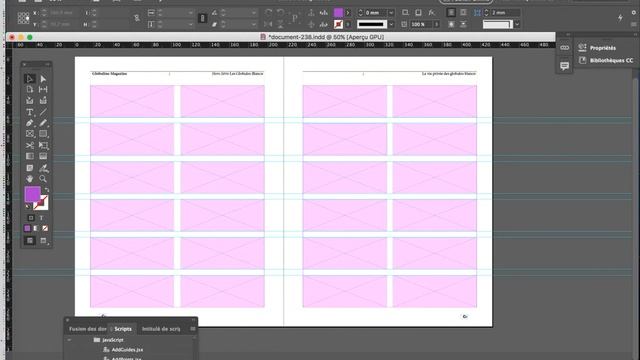Open stroke weight dropdown (0 mm)
This screenshot has width=640, height=360.
coord(391,13)
